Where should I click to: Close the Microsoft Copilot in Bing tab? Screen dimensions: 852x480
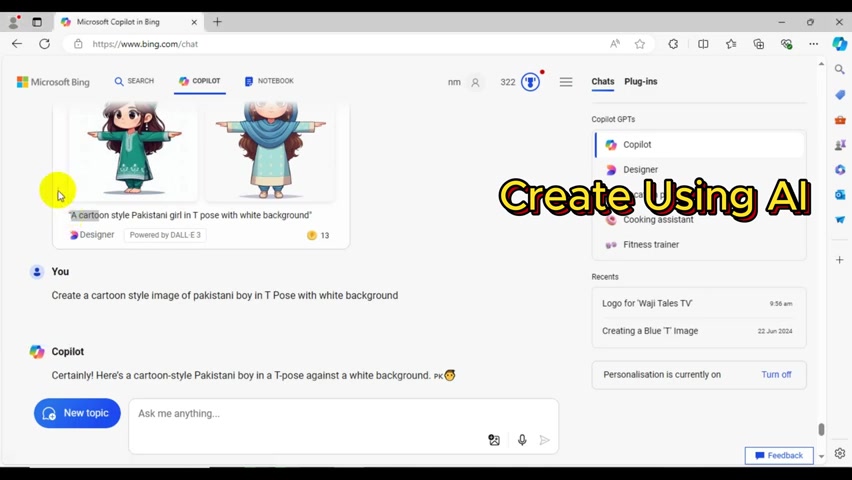(194, 22)
